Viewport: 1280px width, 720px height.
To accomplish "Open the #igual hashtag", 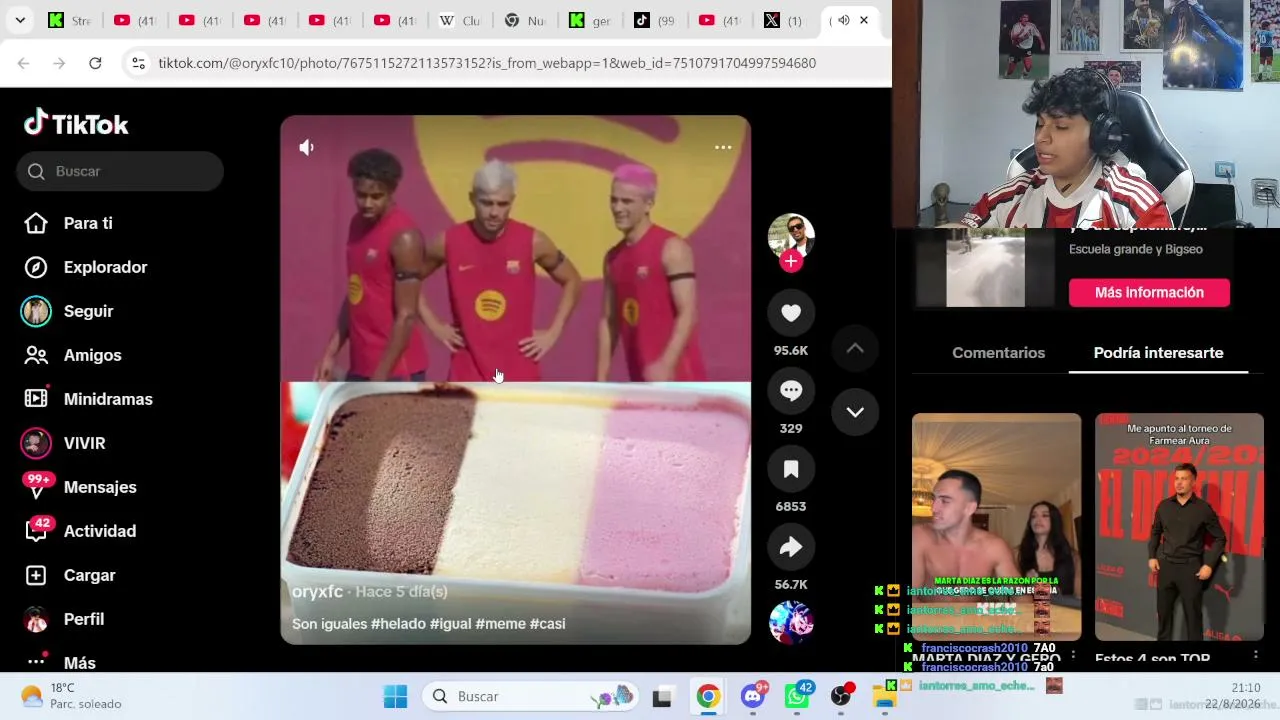I will pyautogui.click(x=451, y=624).
